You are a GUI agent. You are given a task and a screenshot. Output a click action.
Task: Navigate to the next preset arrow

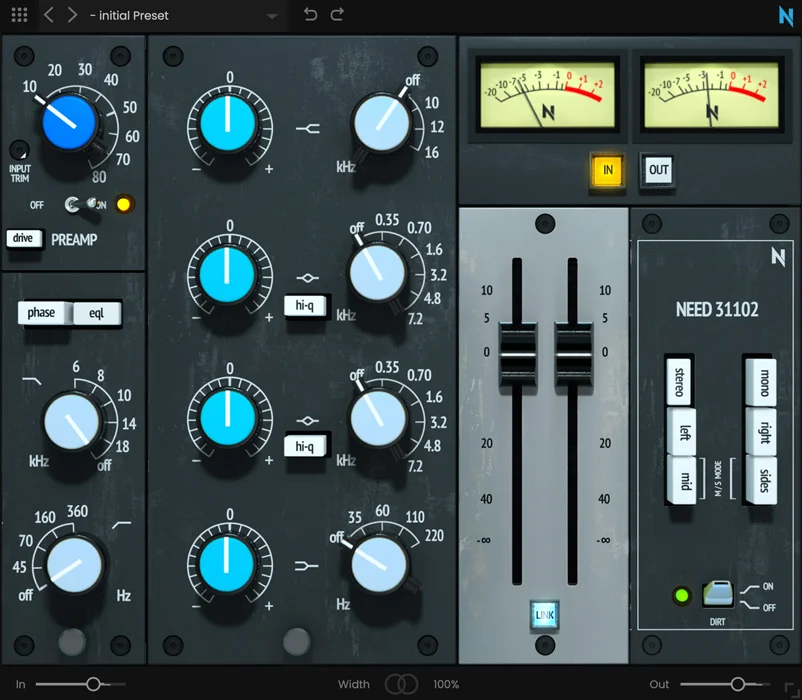pos(71,15)
